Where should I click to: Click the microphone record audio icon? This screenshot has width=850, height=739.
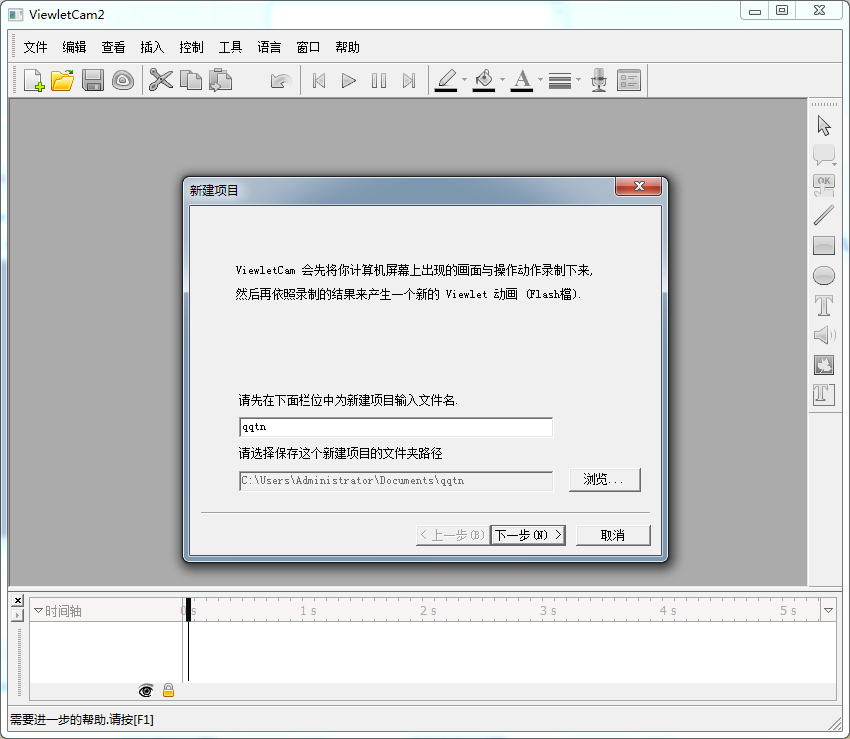coord(599,81)
